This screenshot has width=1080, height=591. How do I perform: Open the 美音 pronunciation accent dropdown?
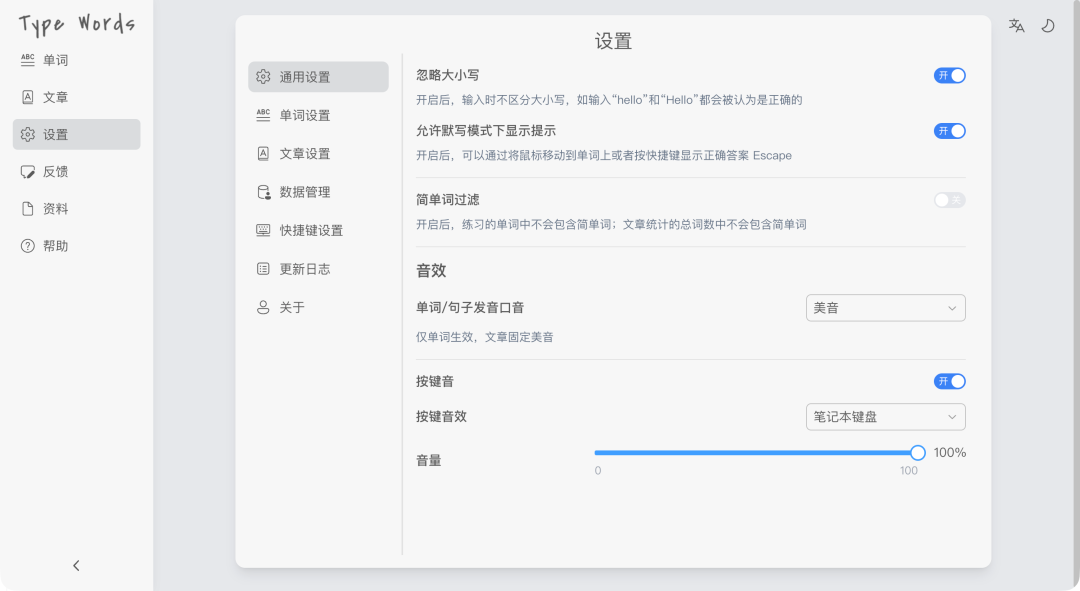[x=885, y=307]
